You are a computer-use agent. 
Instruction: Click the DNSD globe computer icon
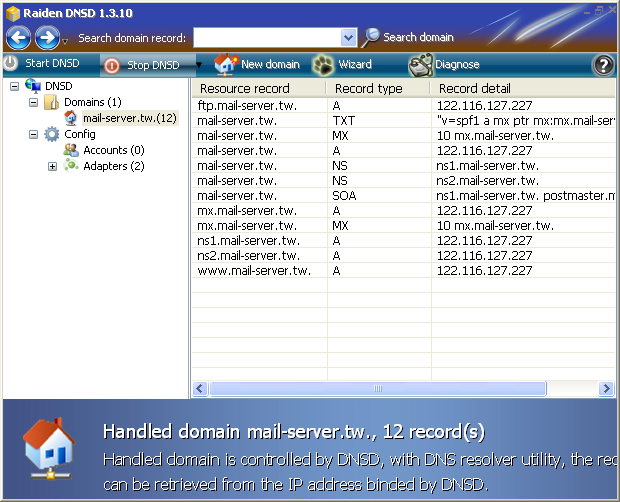coord(33,85)
